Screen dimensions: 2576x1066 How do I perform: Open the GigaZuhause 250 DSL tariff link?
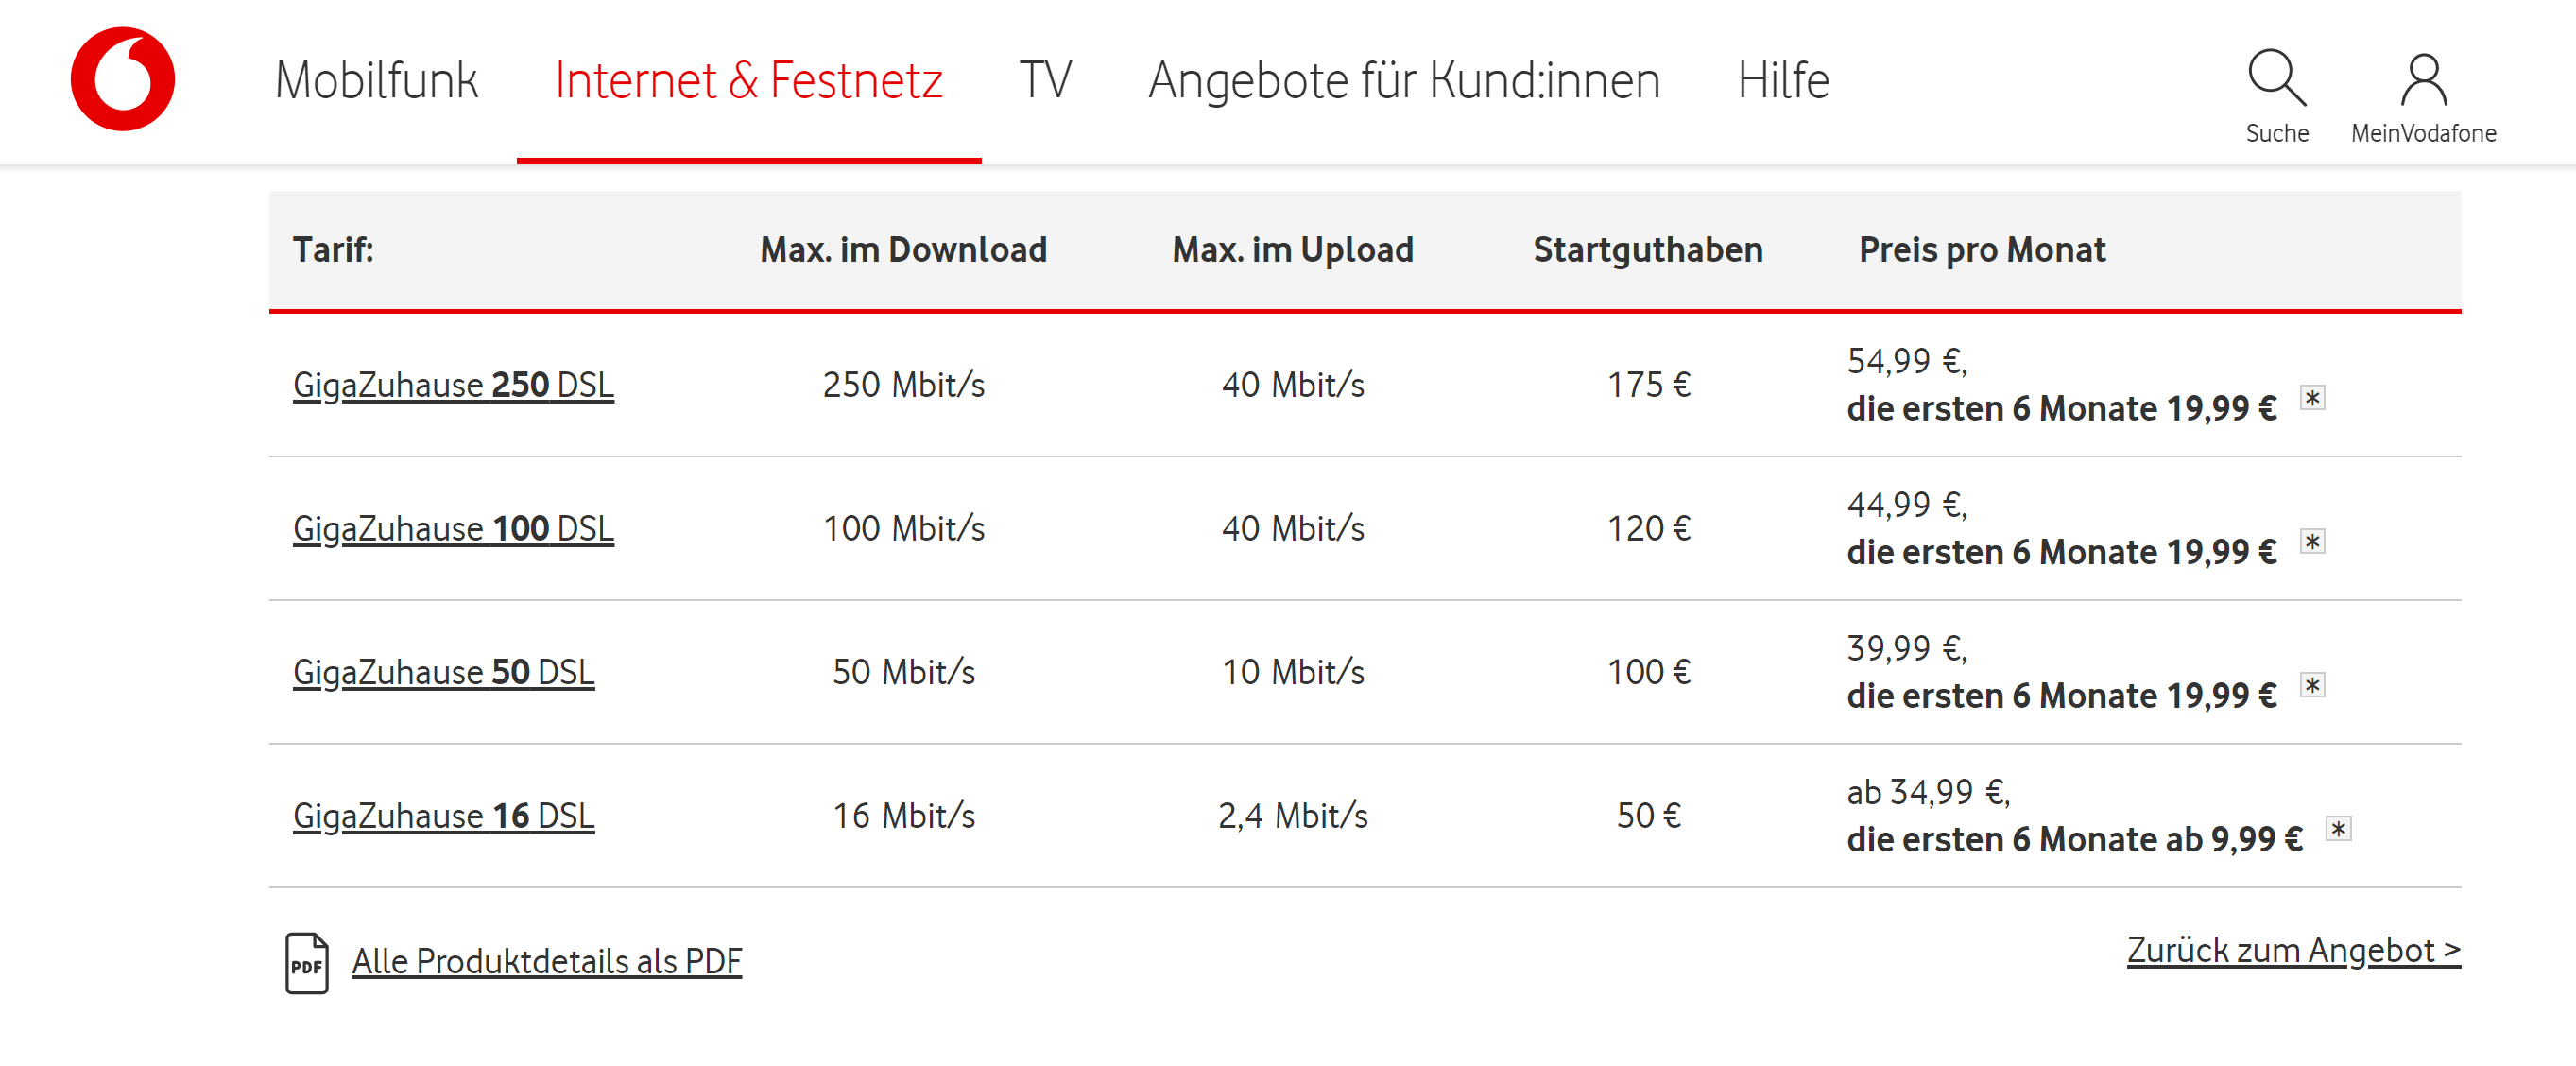point(454,383)
